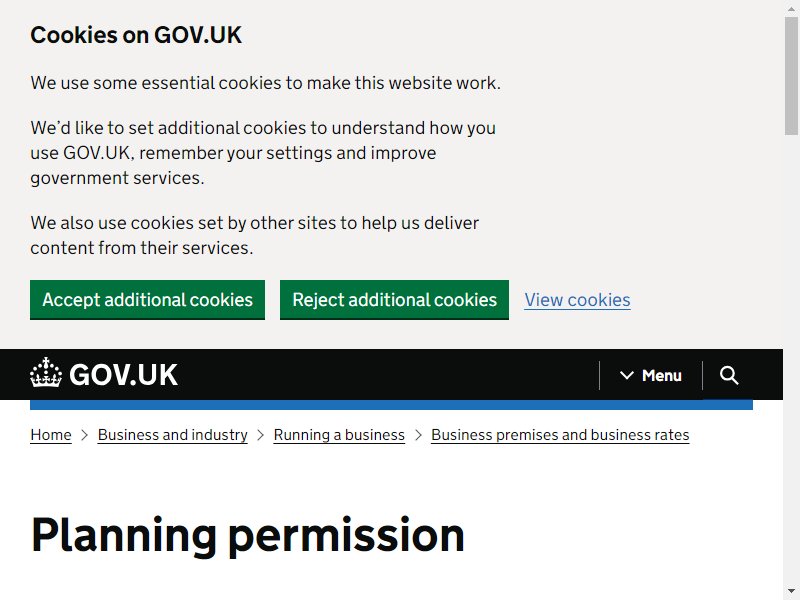
Task: Toggle the Menu label in header
Action: pos(662,376)
